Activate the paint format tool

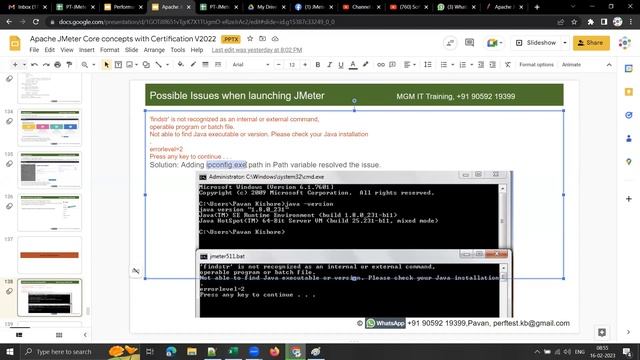[x=69, y=64]
